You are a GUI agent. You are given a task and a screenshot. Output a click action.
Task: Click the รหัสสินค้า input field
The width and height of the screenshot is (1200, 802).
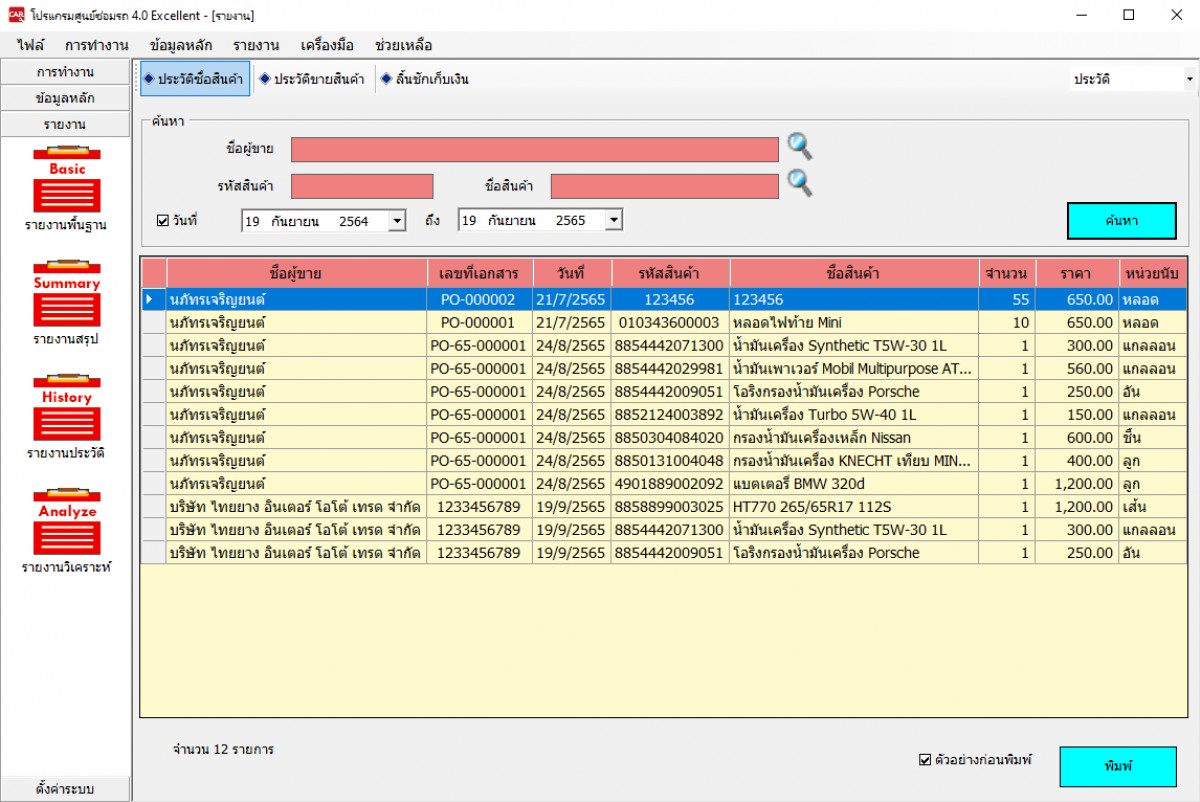[362, 186]
